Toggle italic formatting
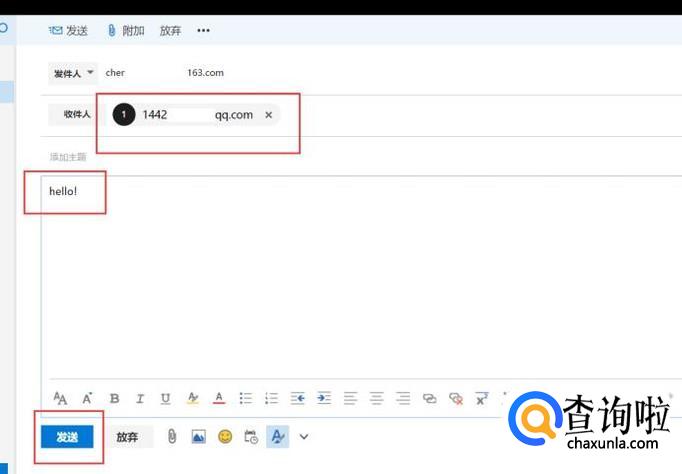This screenshot has width=682, height=474. [x=140, y=398]
